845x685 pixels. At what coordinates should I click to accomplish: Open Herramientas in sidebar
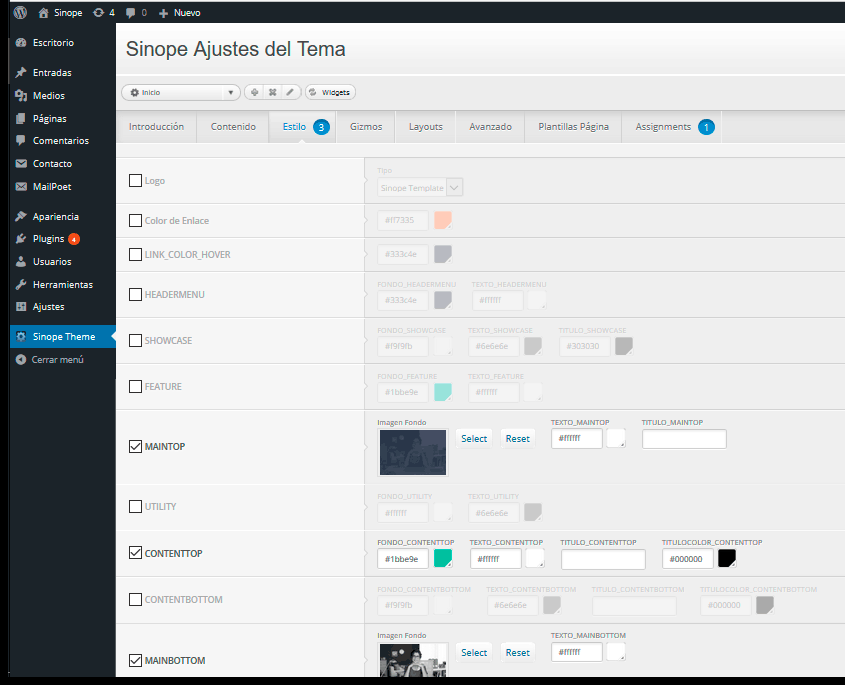pos(63,285)
